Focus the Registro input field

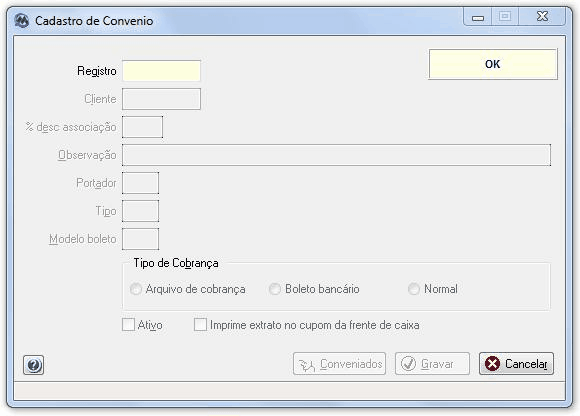161,71
